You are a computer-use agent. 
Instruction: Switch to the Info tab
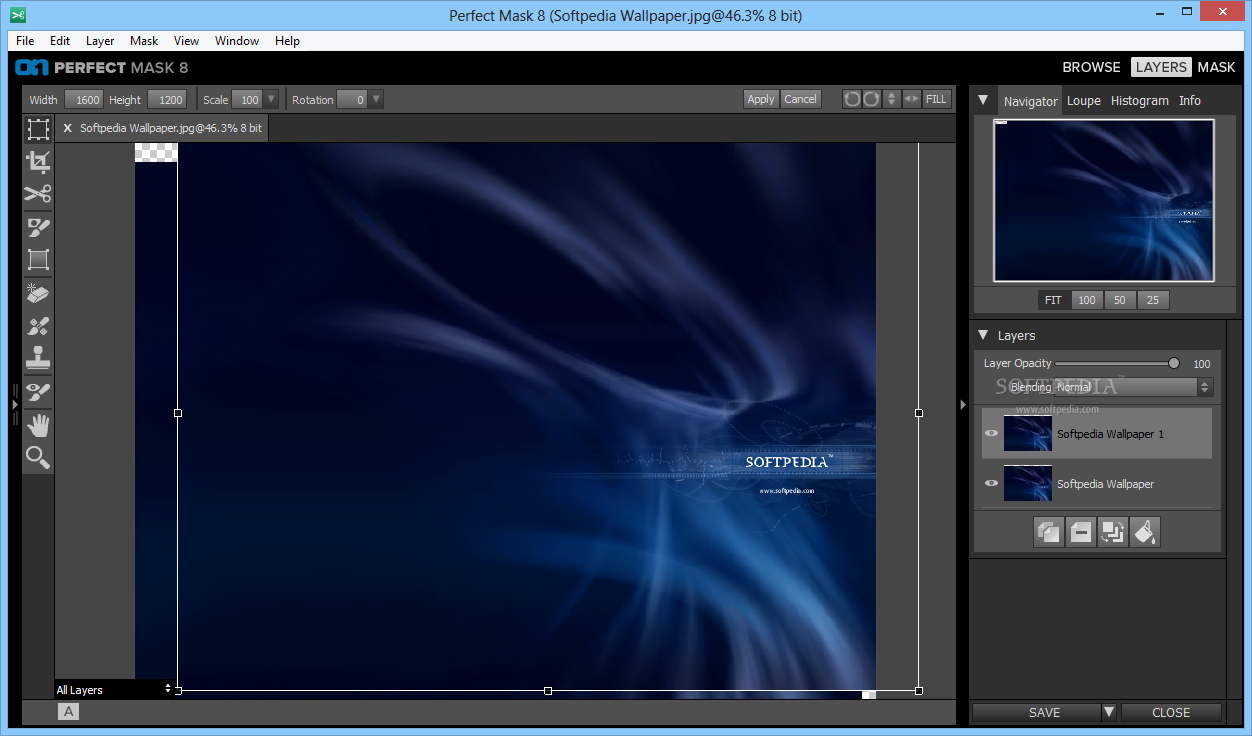(1189, 100)
